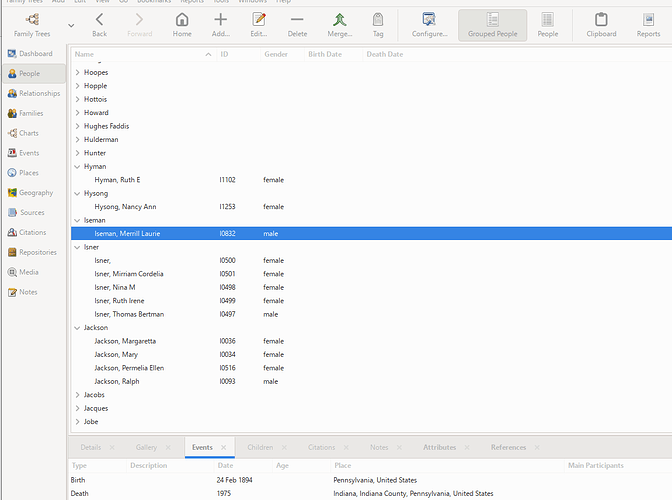Go to the Home person
The height and width of the screenshot is (500, 672).
coord(182,25)
